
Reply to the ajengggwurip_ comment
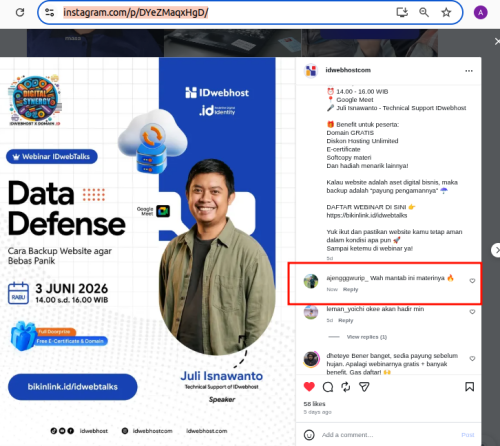(350, 289)
